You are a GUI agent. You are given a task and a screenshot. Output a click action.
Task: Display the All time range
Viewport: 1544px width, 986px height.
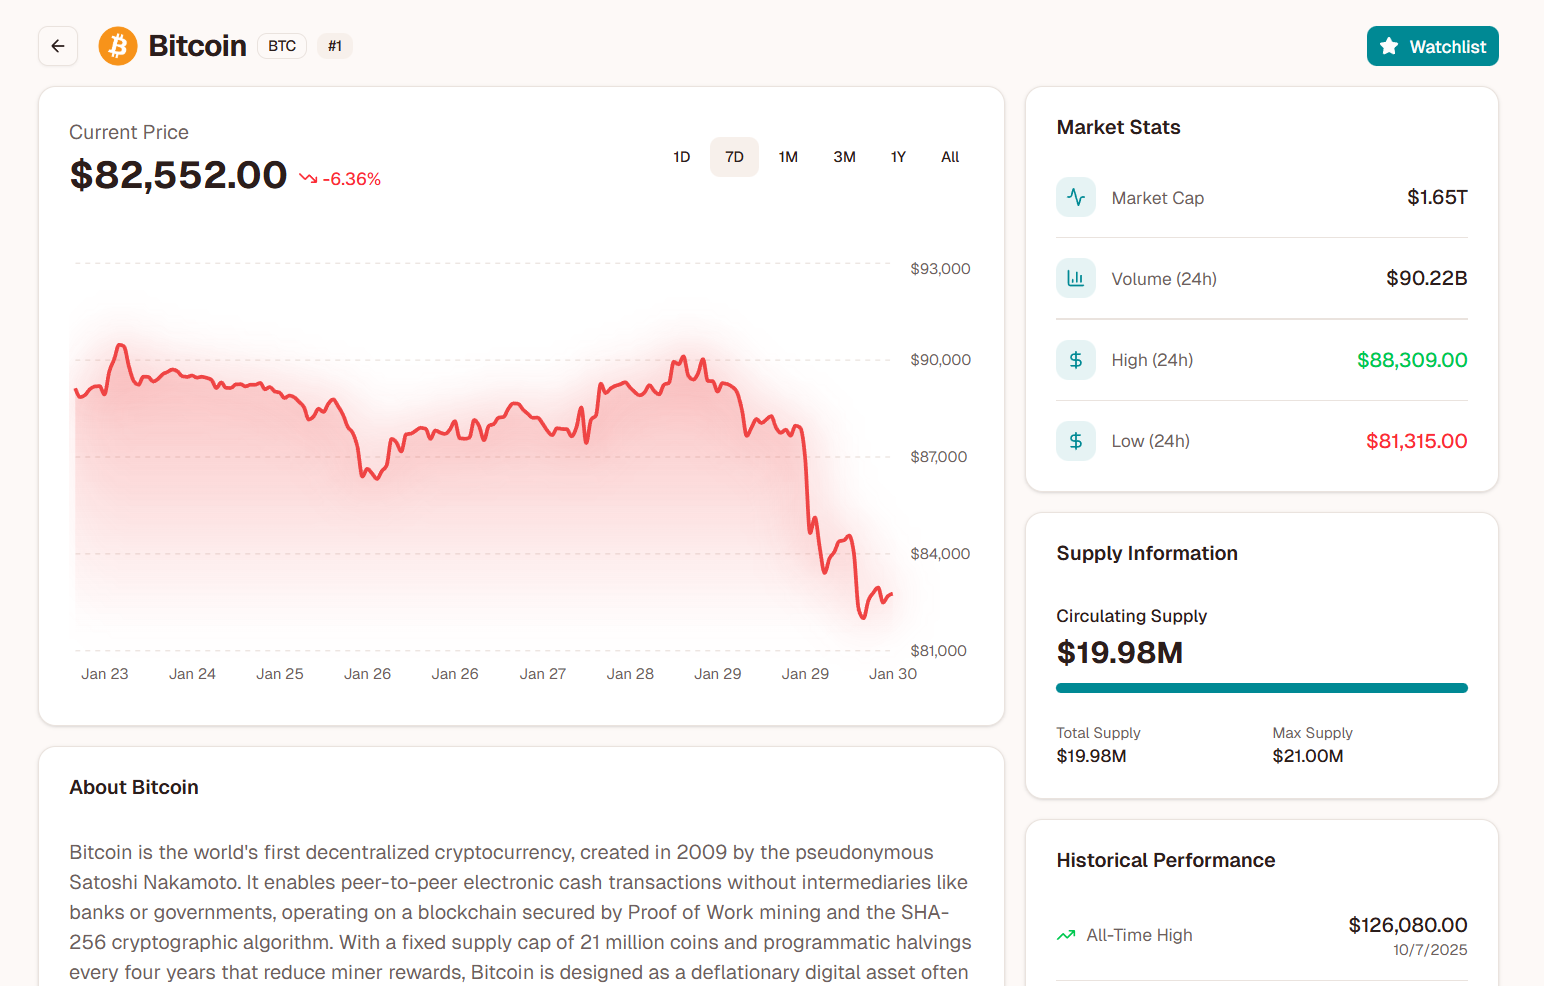coord(950,157)
